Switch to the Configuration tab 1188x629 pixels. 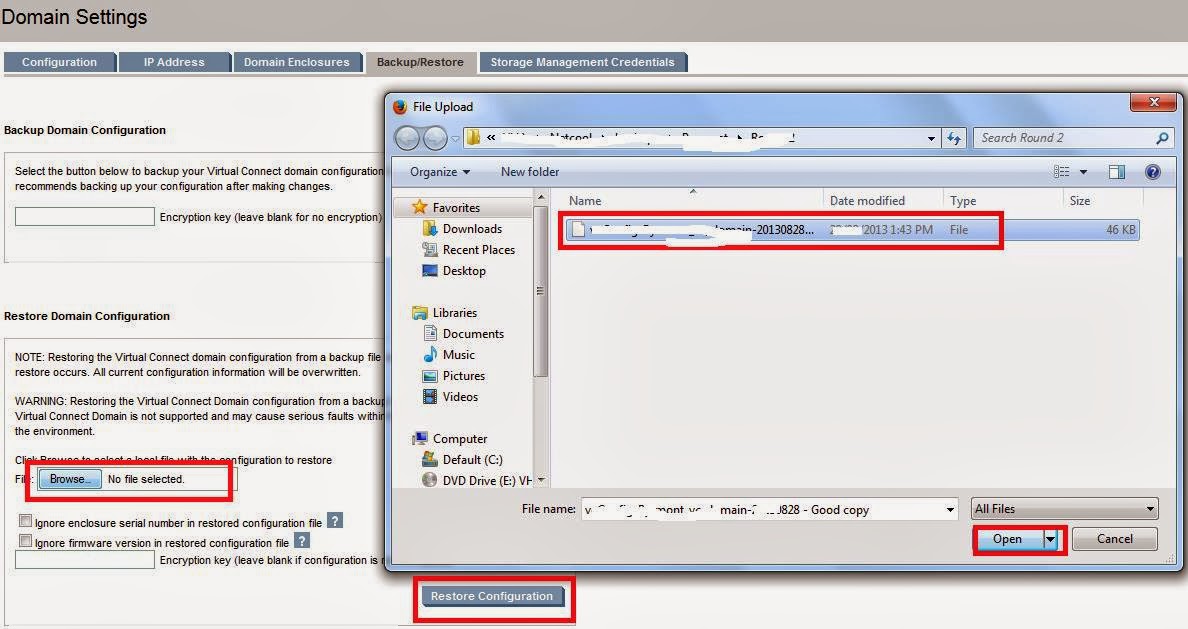(59, 62)
